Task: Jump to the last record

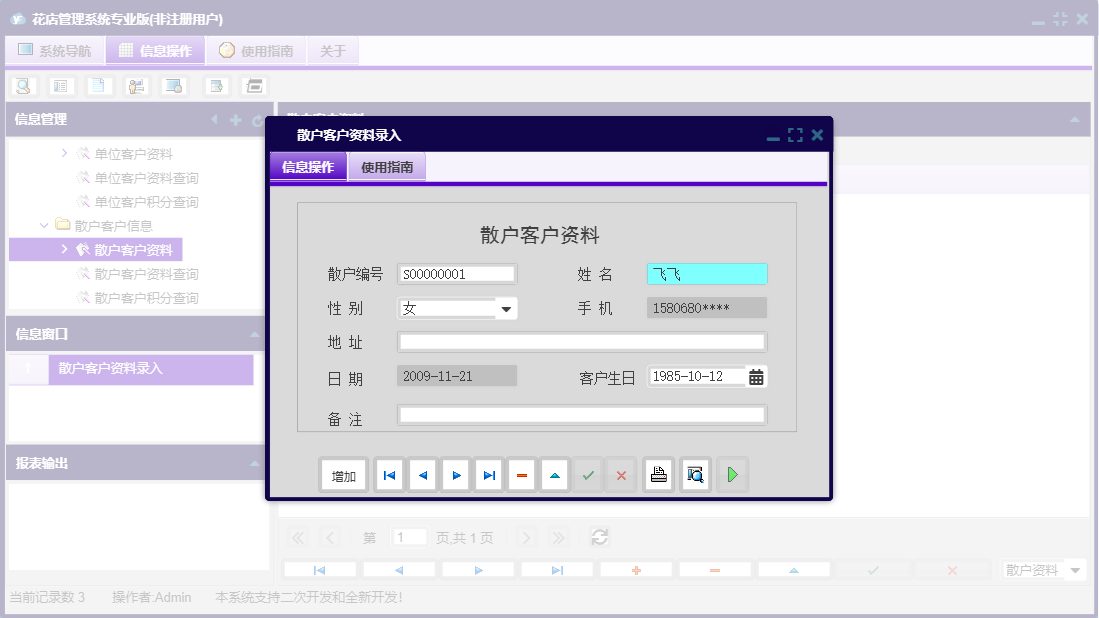Action: coord(488,475)
